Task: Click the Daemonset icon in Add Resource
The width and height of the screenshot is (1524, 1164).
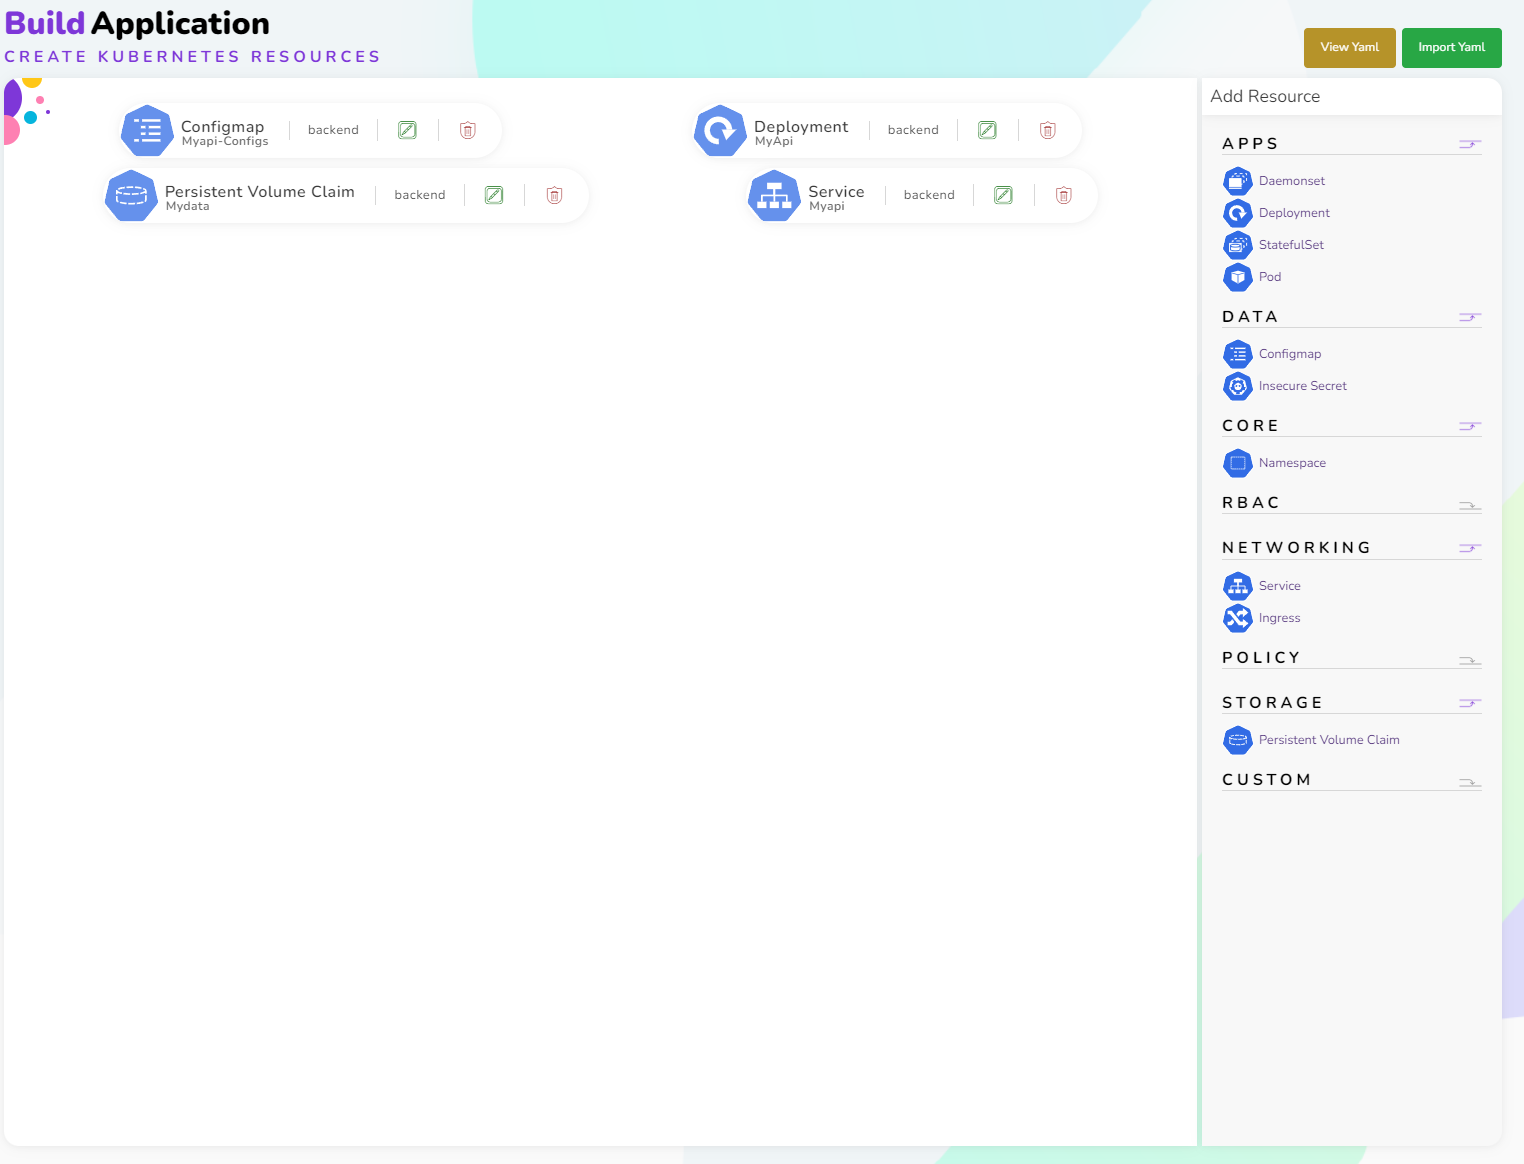Action: [1238, 181]
